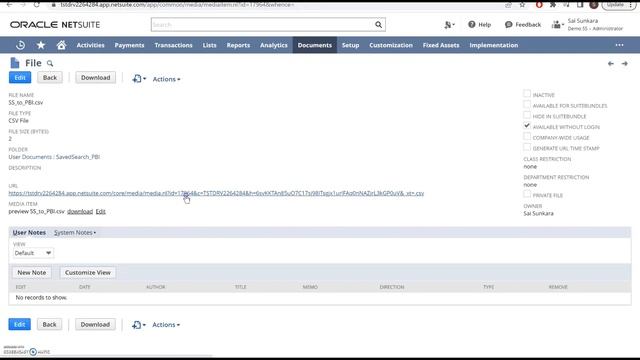Open the Analytics menu
Image resolution: width=640 pixels, height=360 pixels.
click(x=274, y=45)
